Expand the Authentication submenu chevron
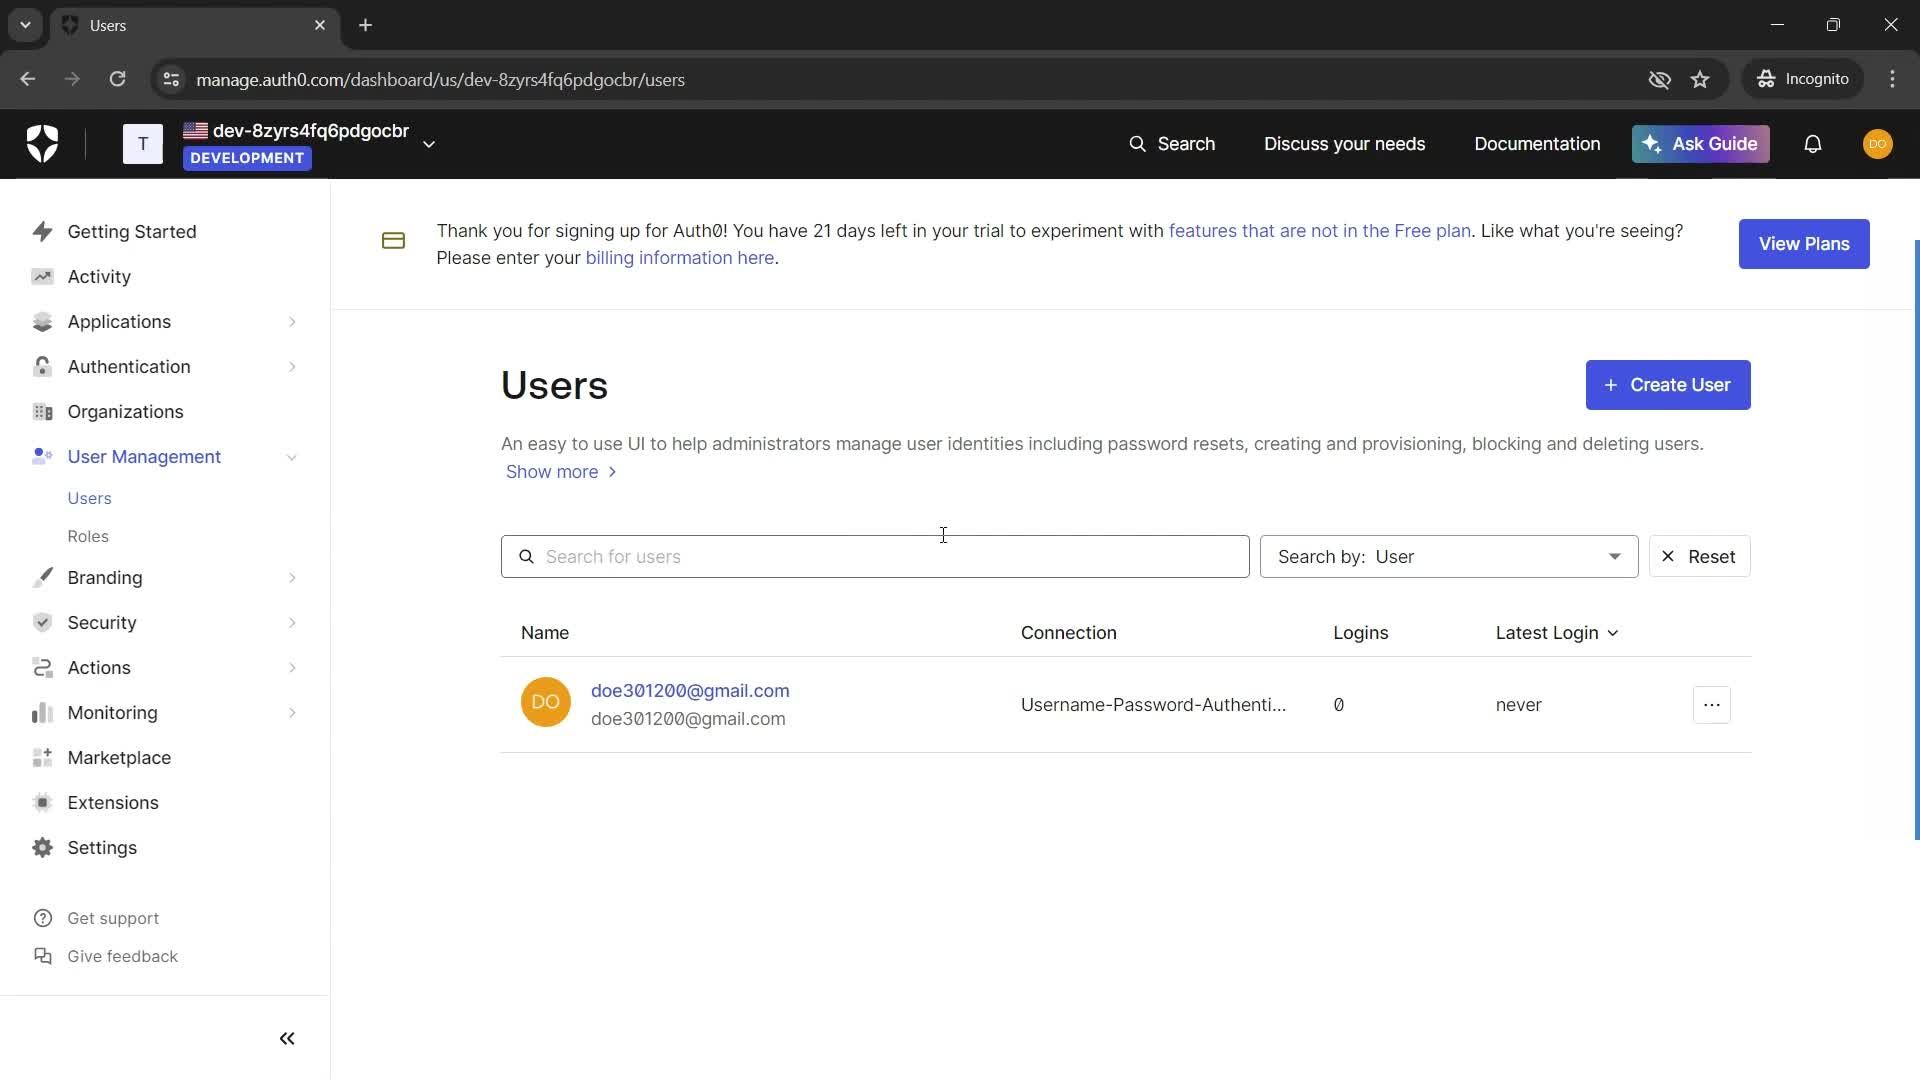 [x=292, y=366]
